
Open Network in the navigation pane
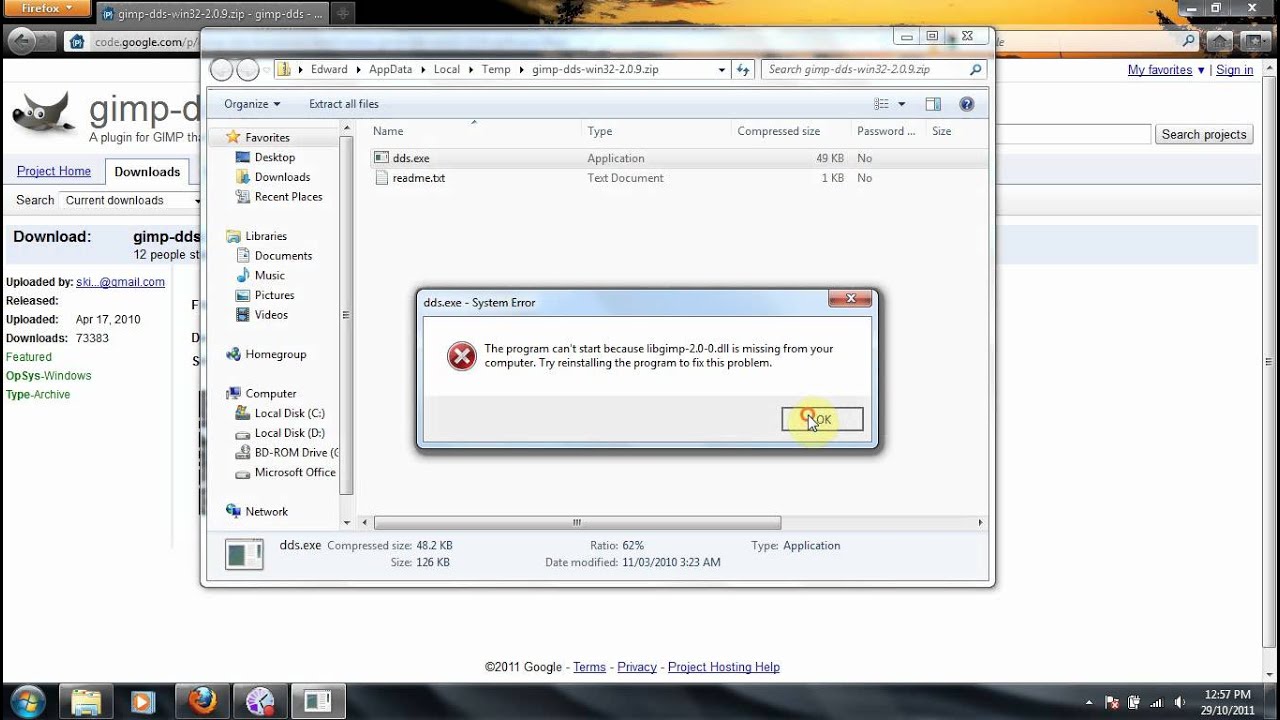(266, 511)
